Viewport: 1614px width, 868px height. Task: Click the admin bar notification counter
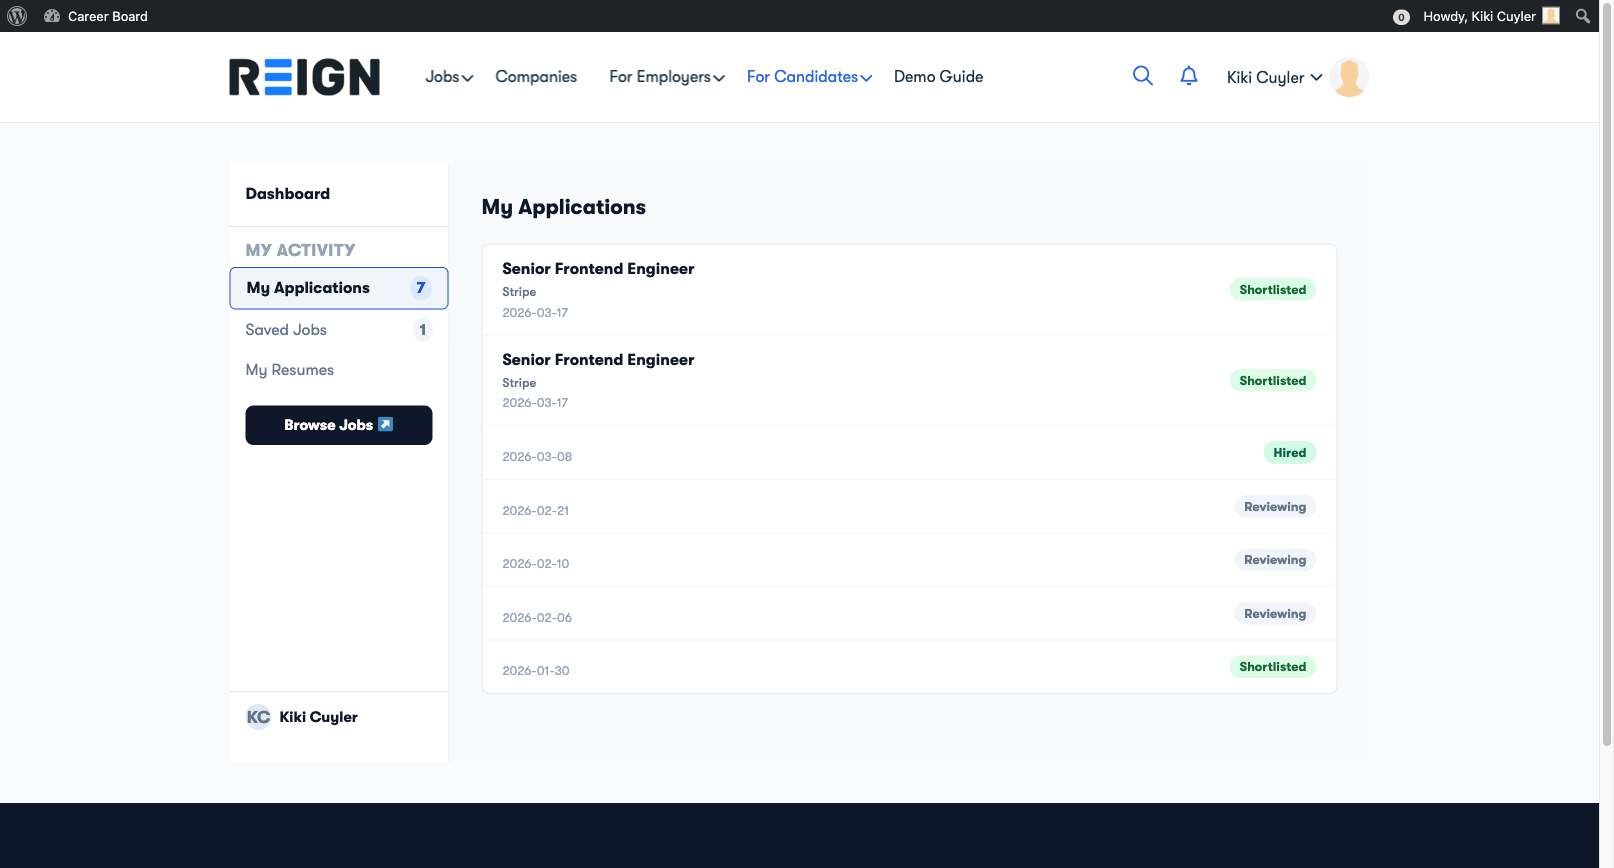pos(1401,17)
